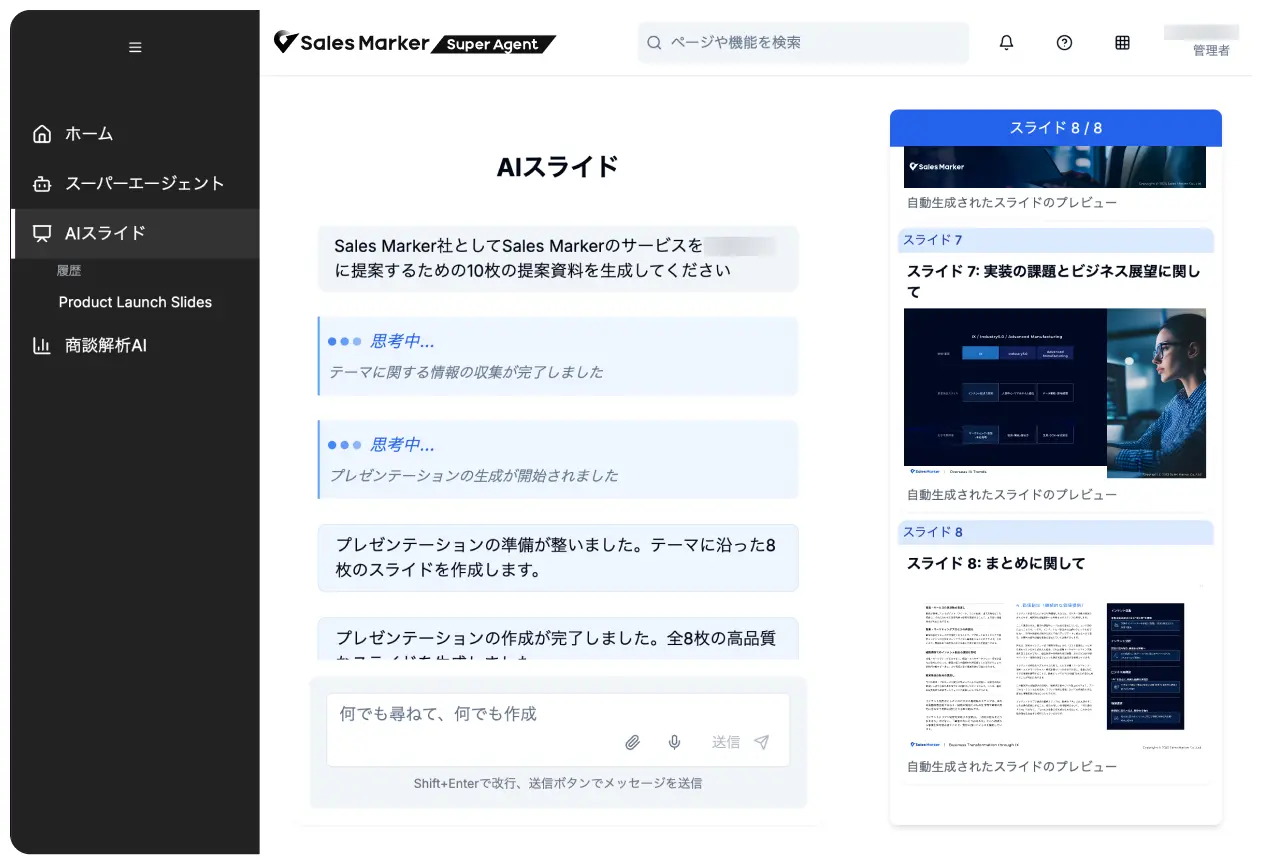This screenshot has height=864, width=1262.
Task: Attach a file with paperclip icon
Action: point(632,742)
